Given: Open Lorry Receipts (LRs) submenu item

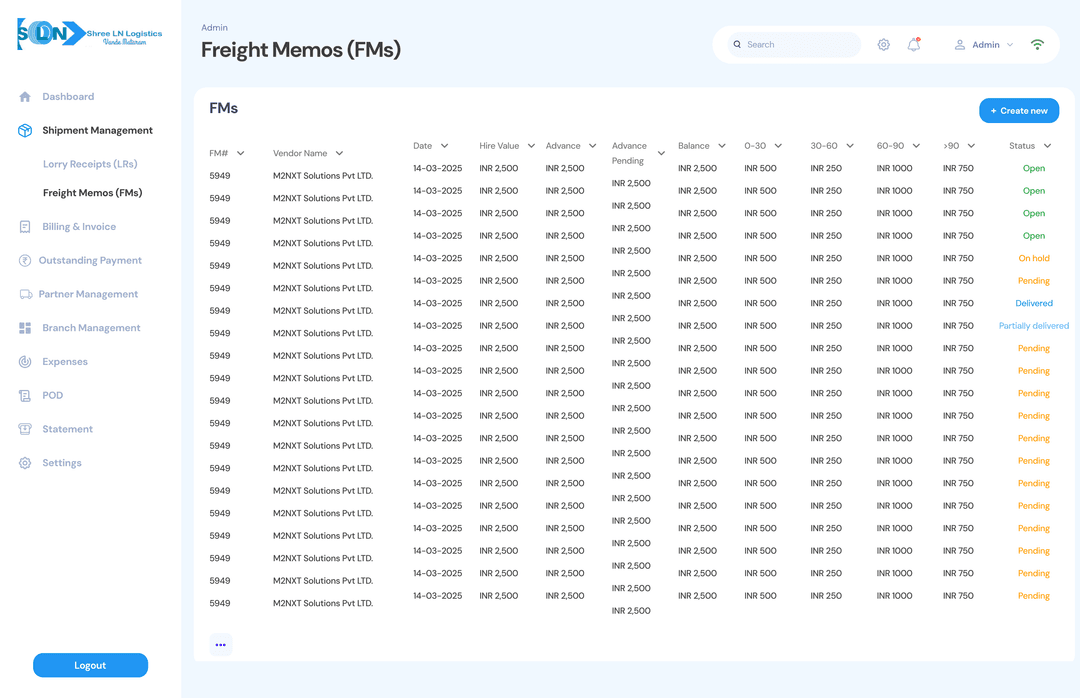Looking at the screenshot, I should (x=90, y=164).
